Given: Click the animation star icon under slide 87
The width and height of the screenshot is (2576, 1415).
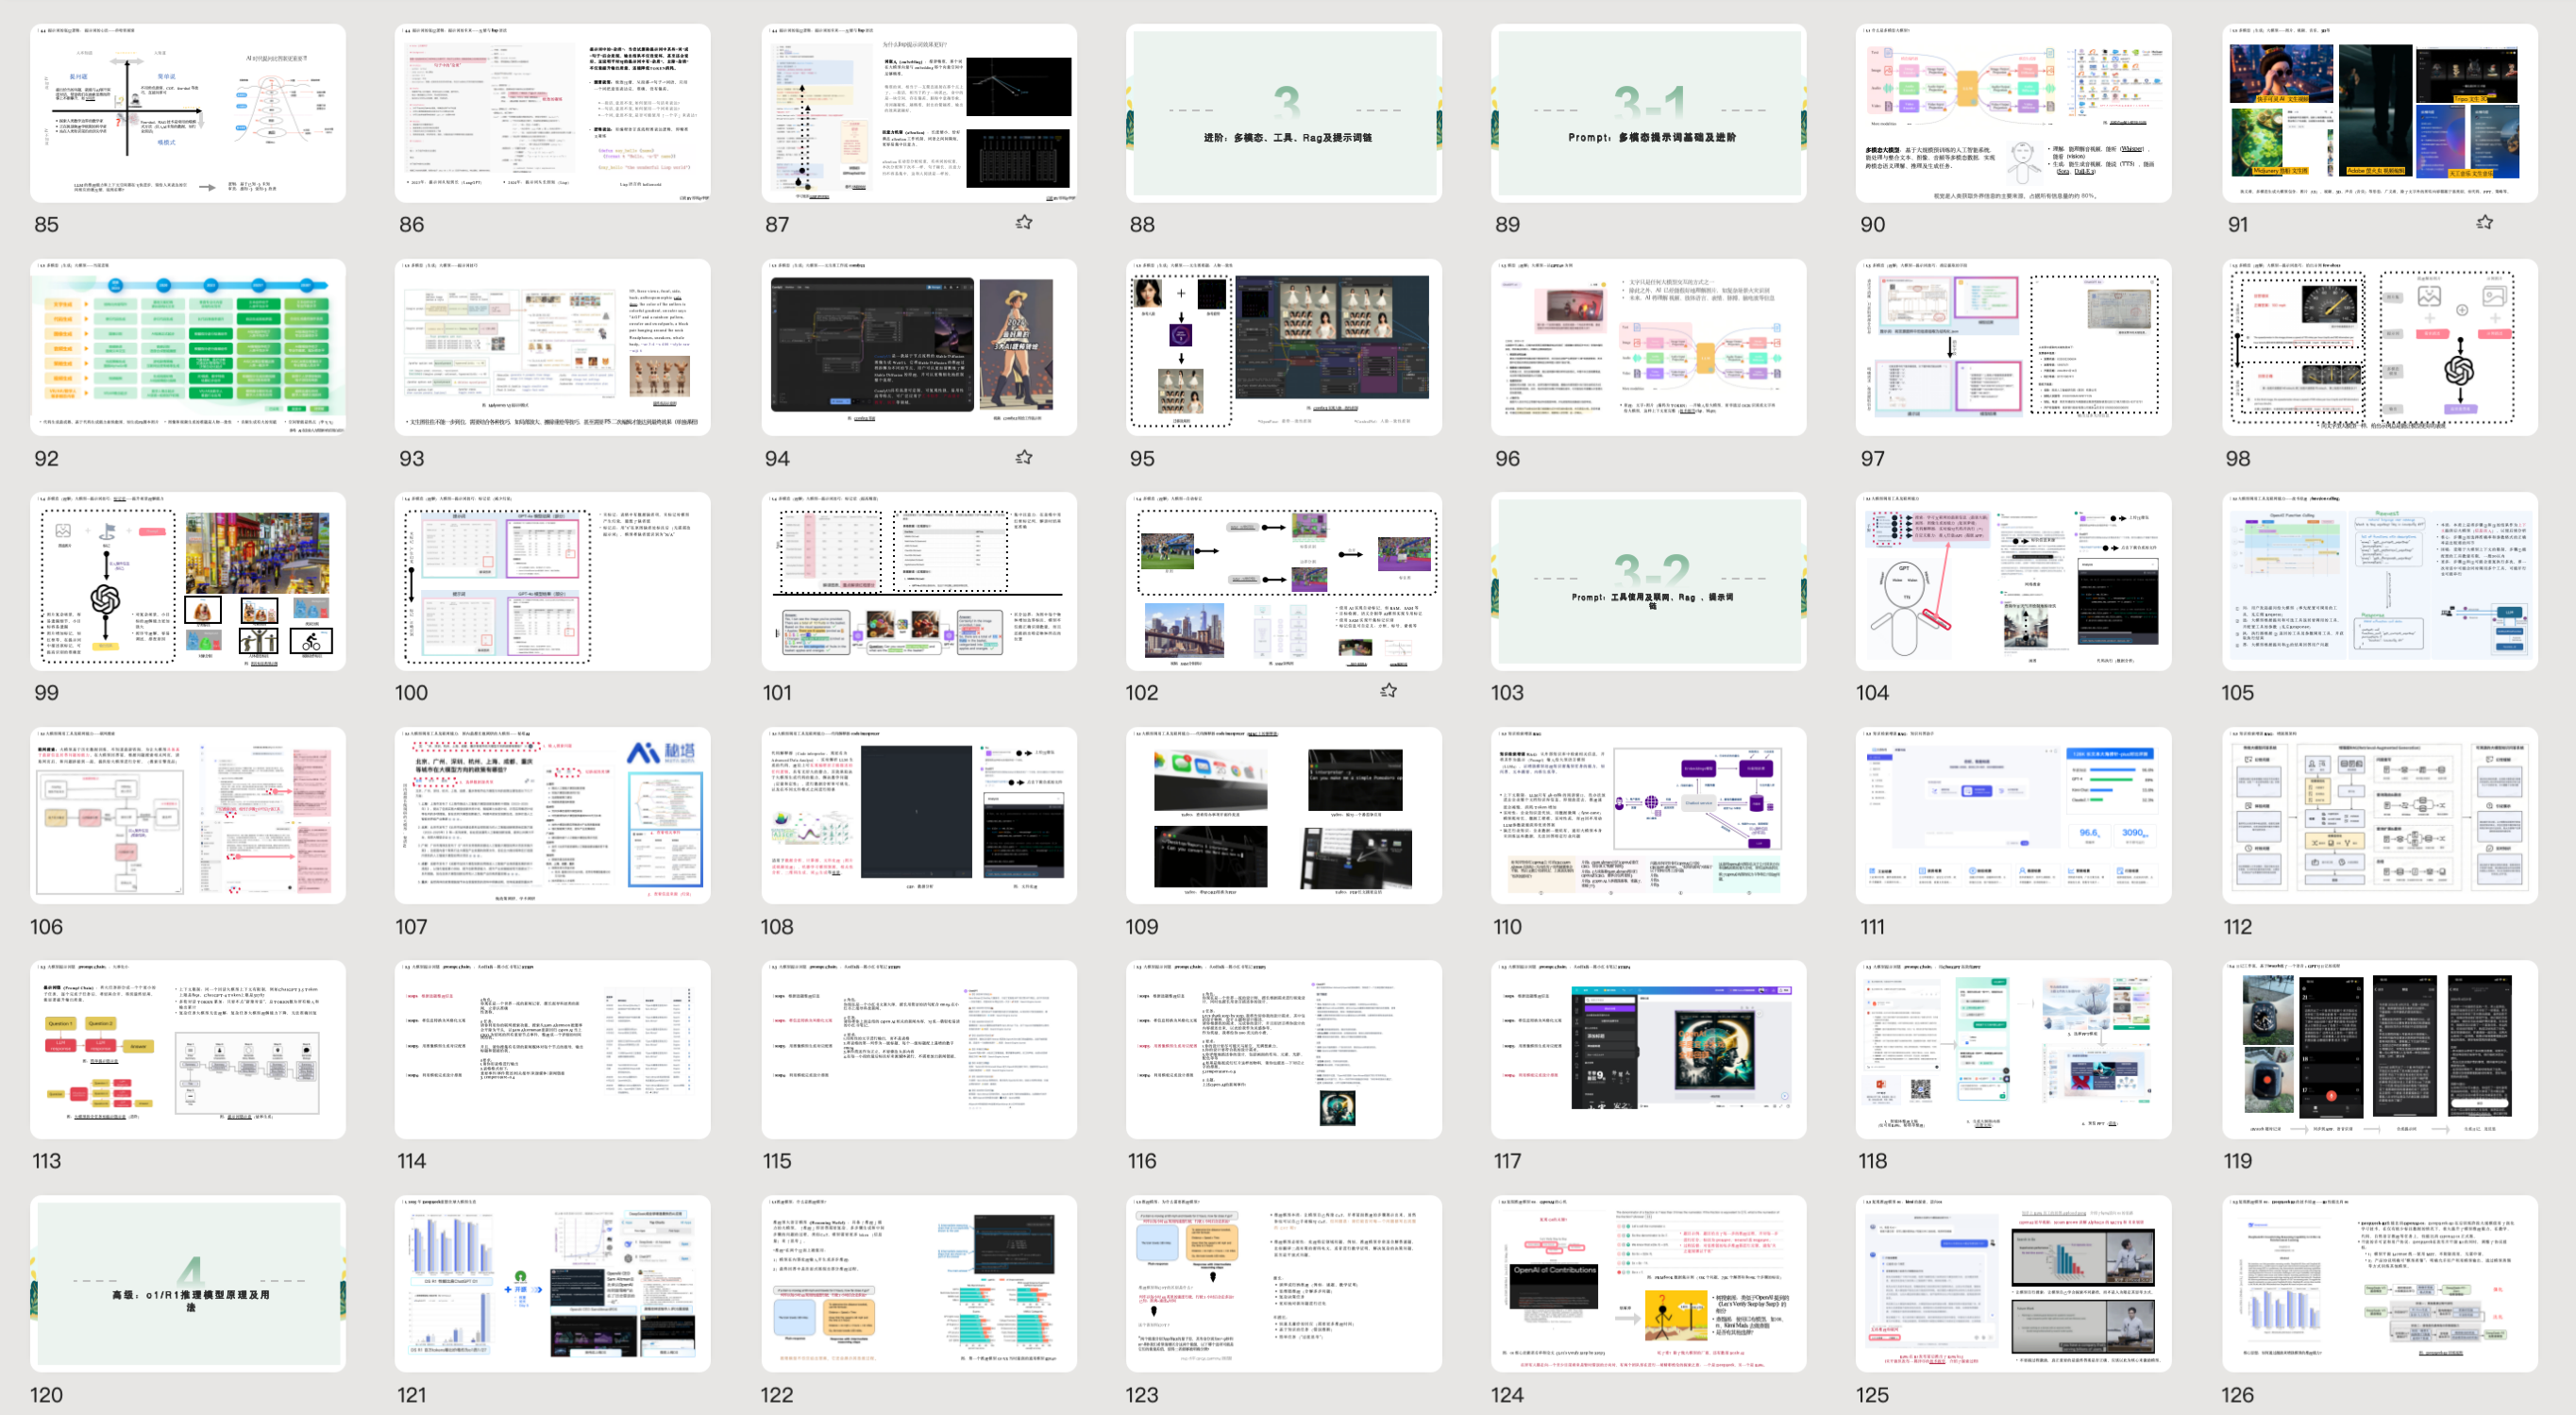Looking at the screenshot, I should point(1024,222).
